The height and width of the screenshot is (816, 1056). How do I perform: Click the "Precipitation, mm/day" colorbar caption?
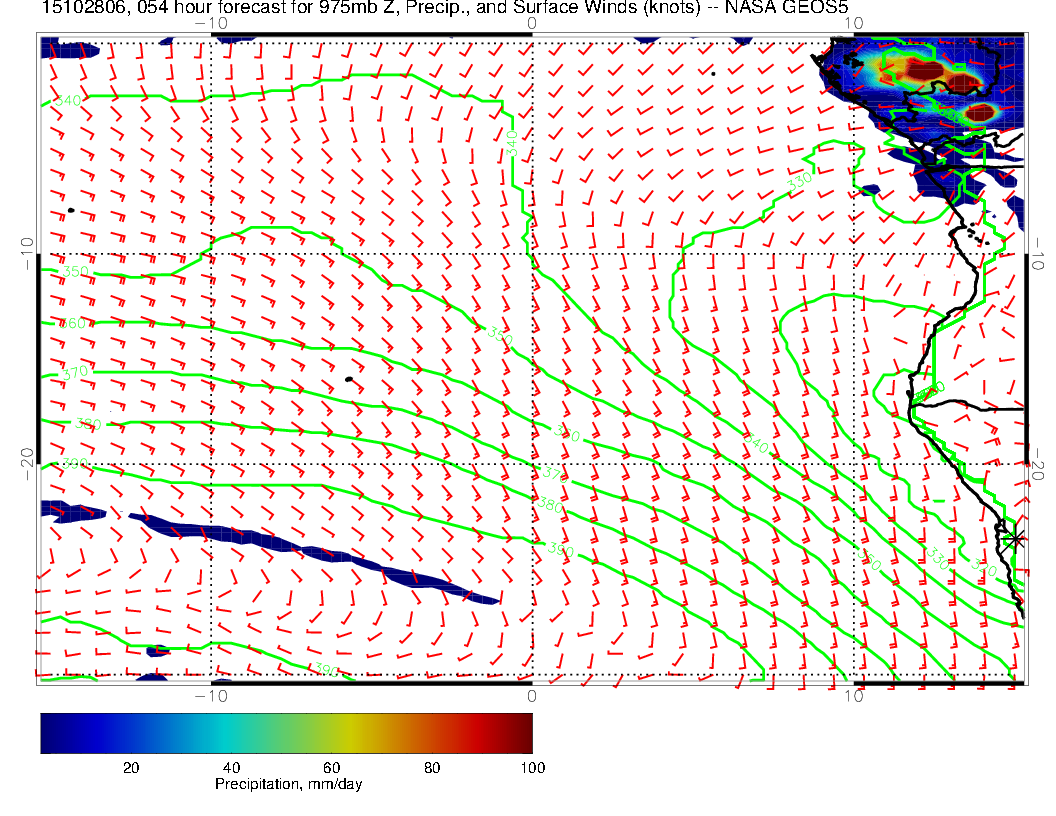288,784
